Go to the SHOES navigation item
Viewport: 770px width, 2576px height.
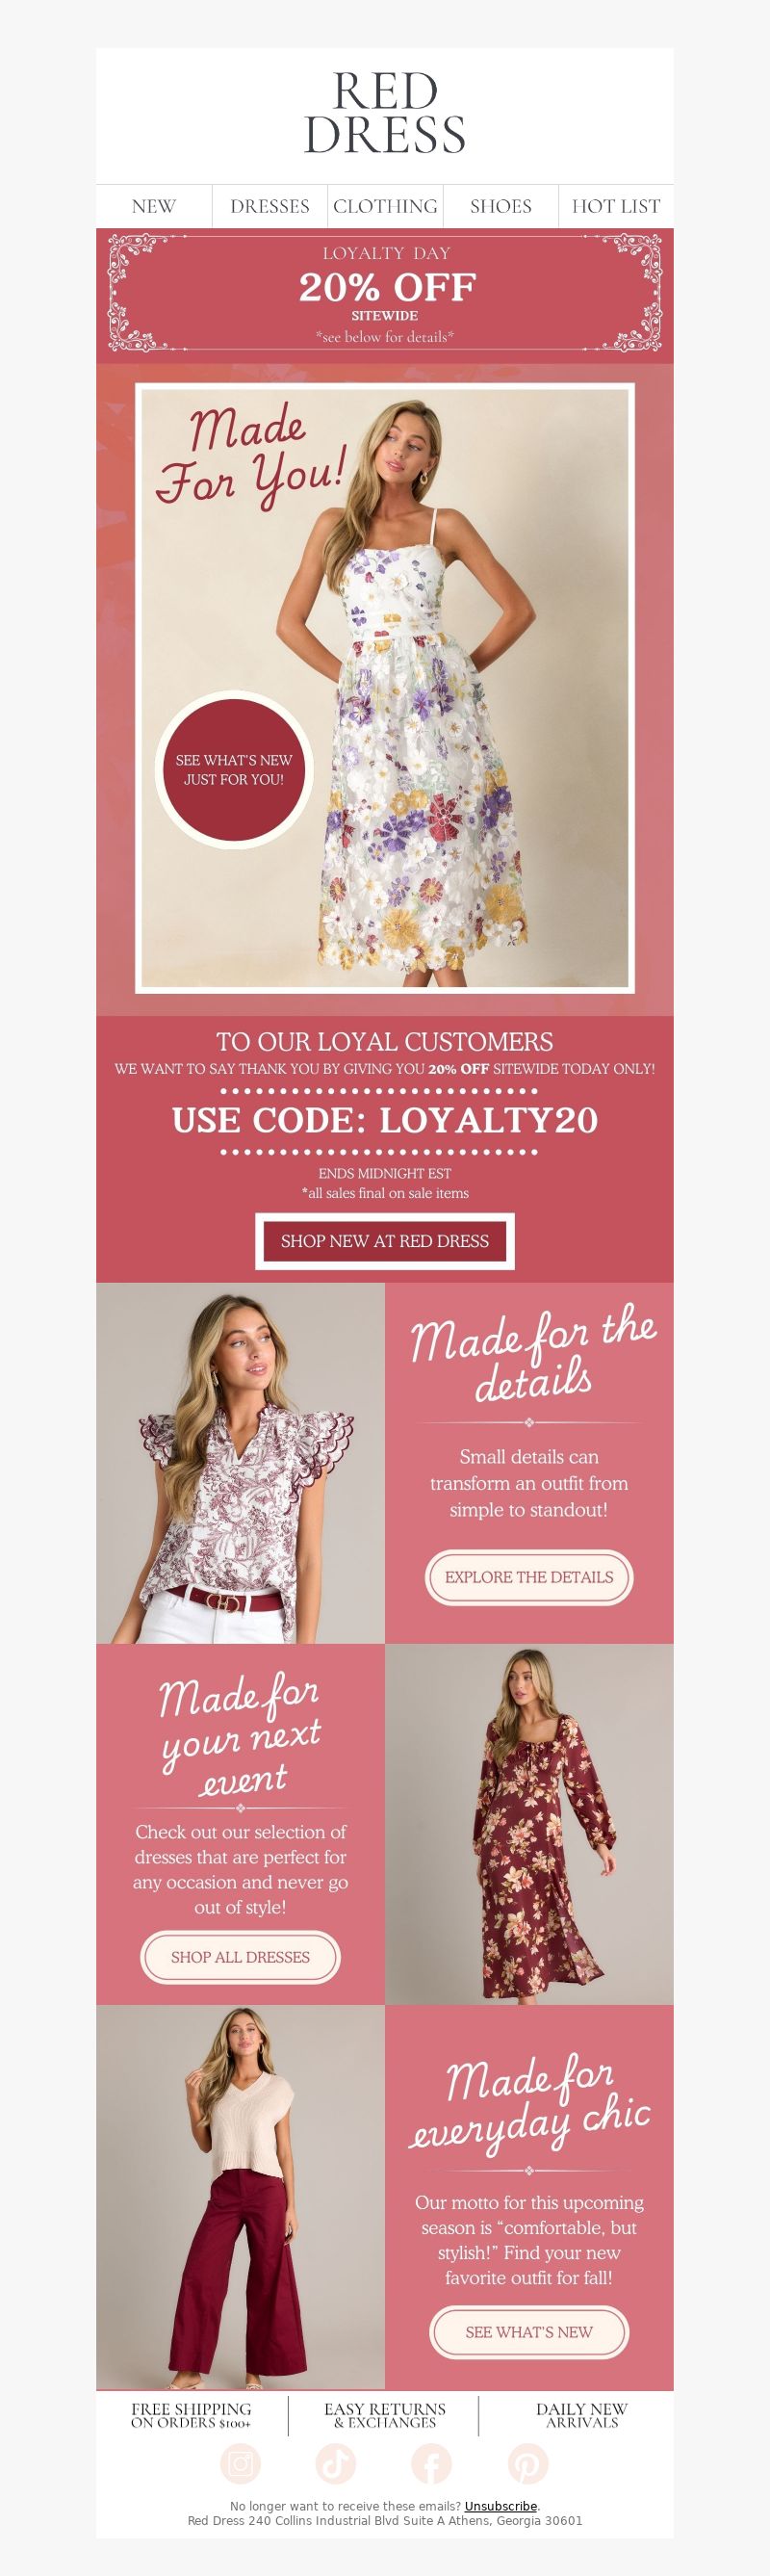pos(501,206)
